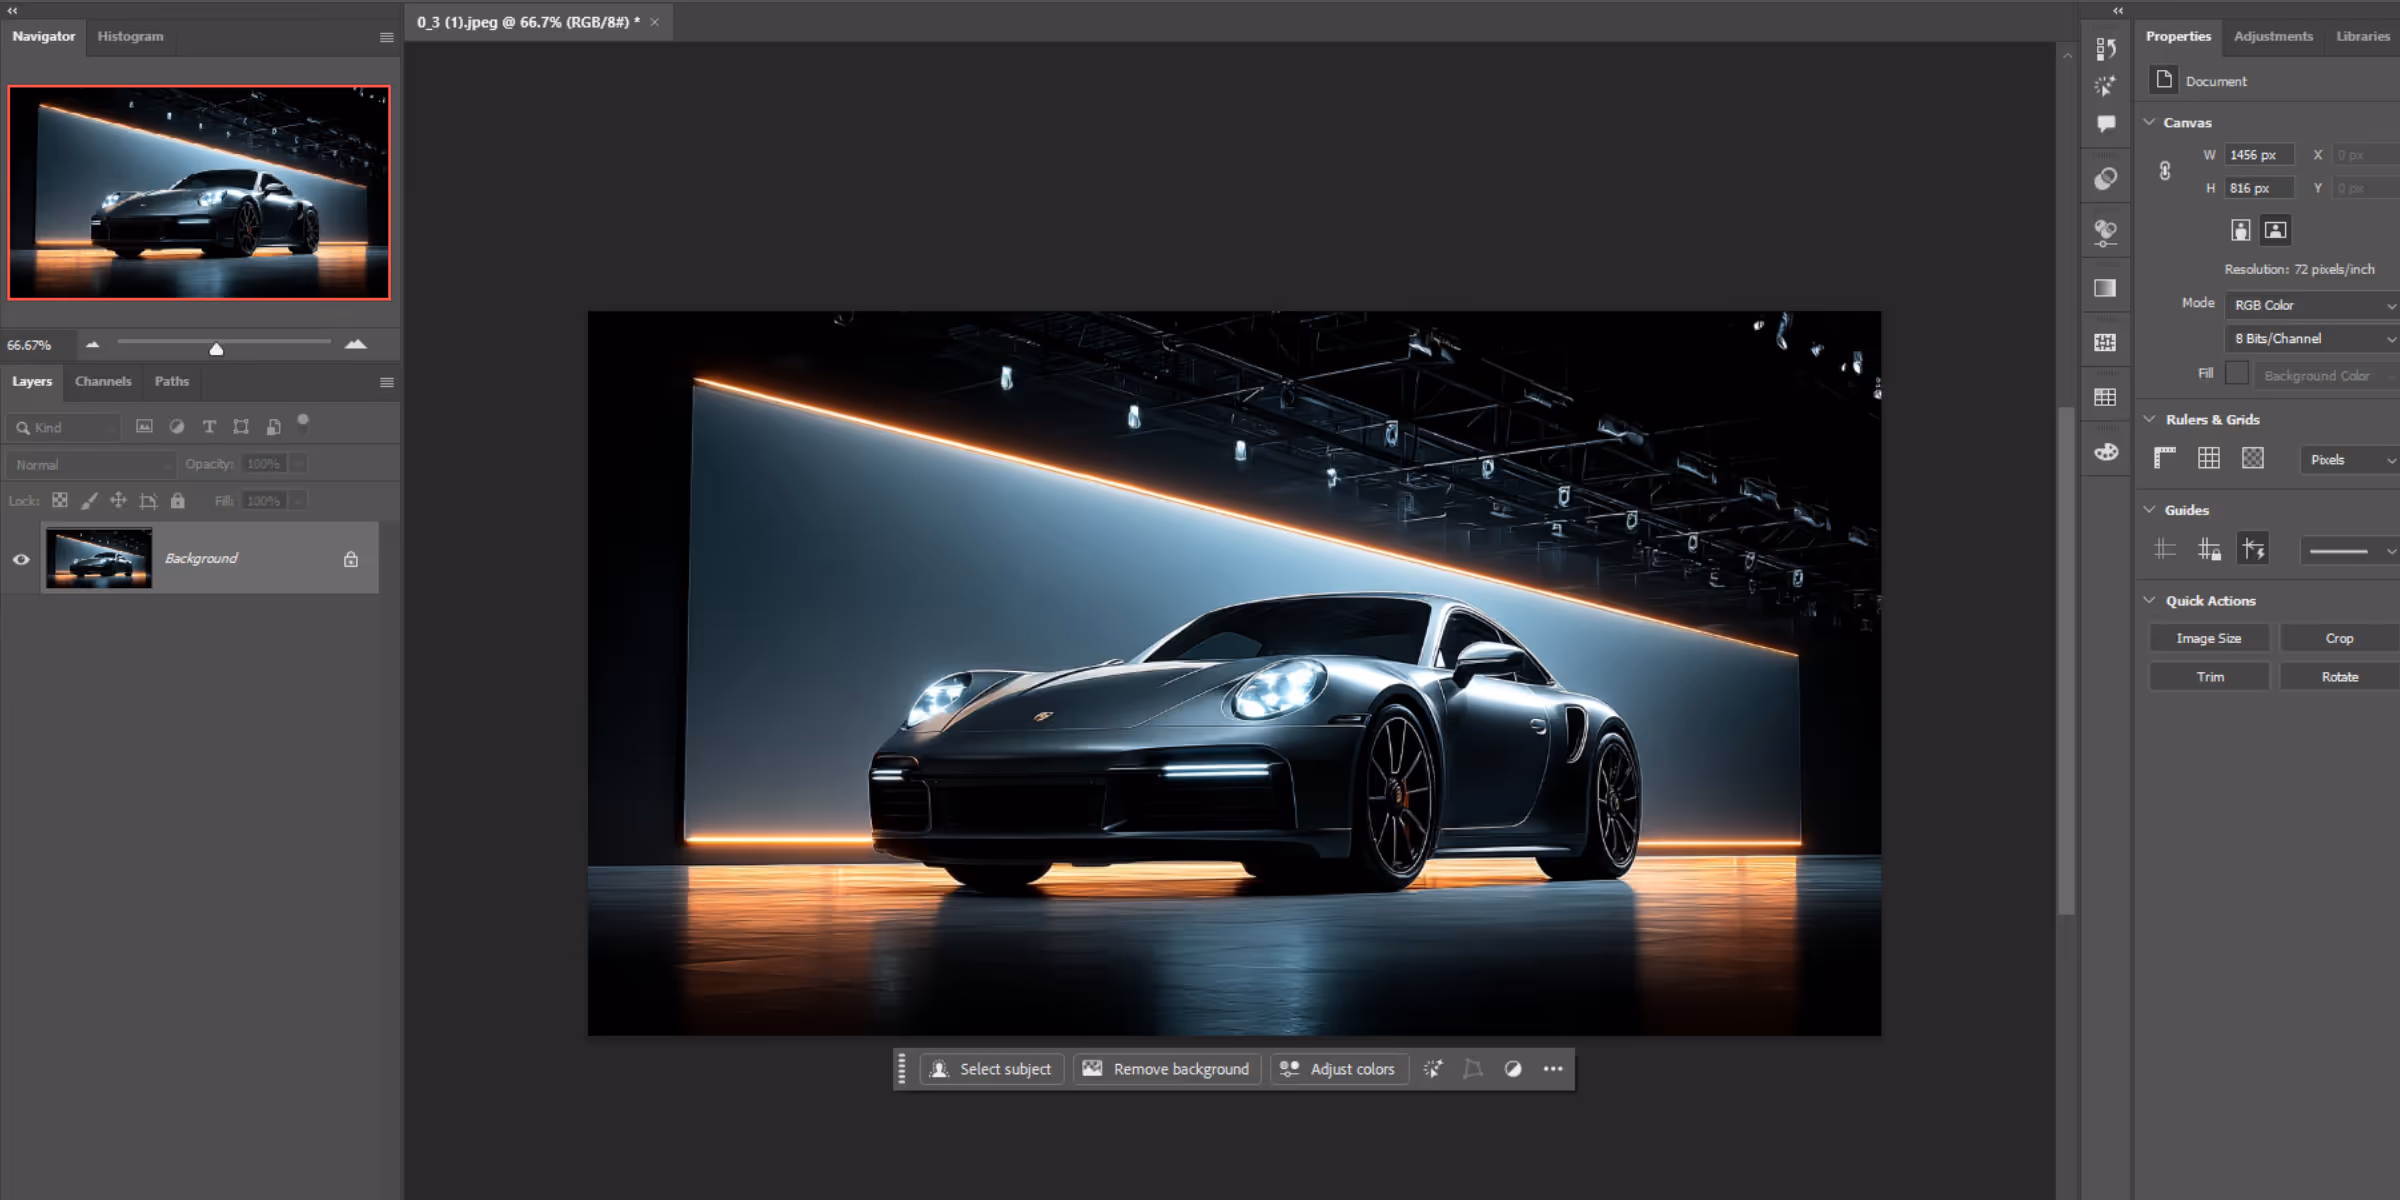Viewport: 2400px width, 1200px height.
Task: Click the Remove background button
Action: click(x=1167, y=1069)
